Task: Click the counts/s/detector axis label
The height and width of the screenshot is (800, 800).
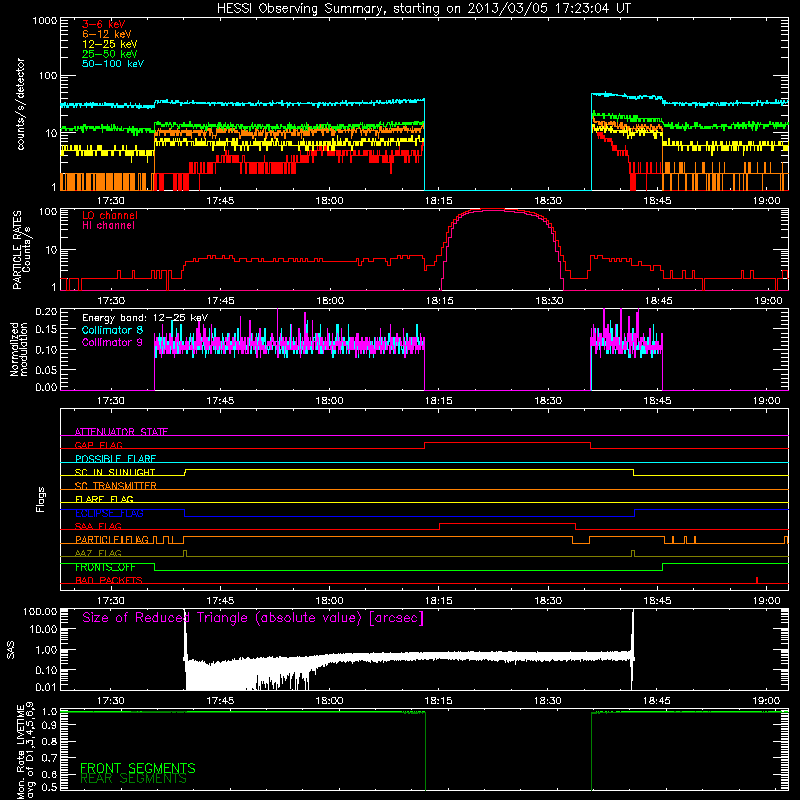Action: (x=20, y=104)
